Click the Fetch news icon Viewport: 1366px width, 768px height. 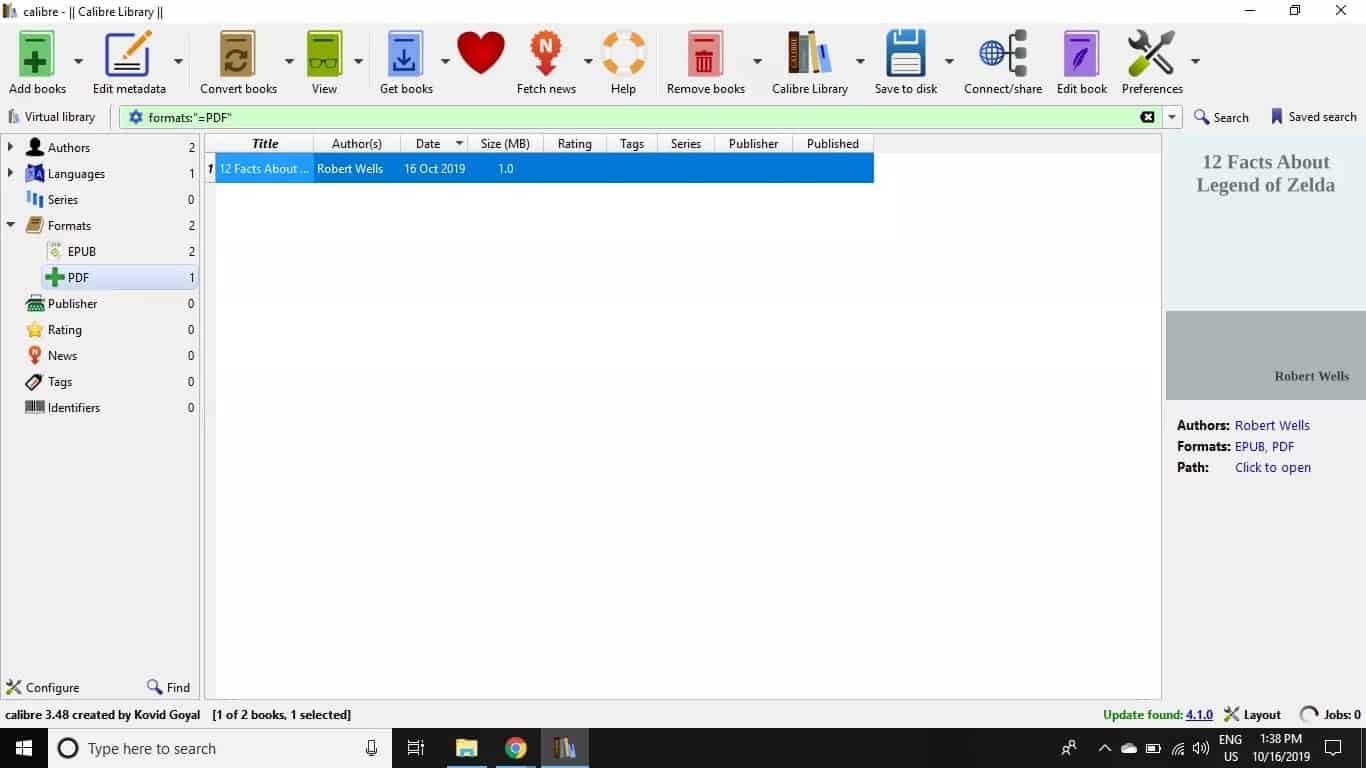point(546,54)
